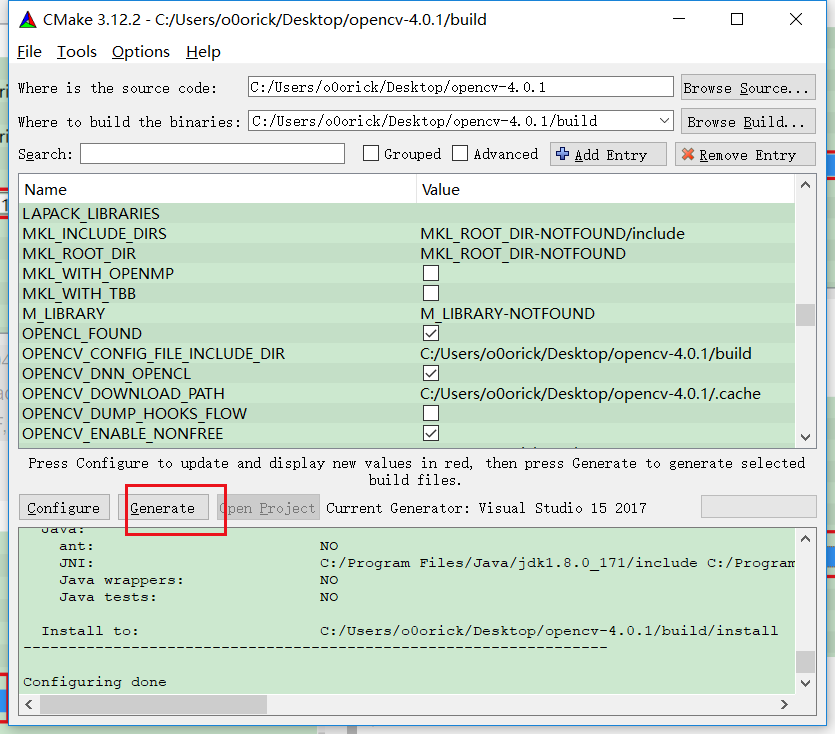This screenshot has width=835, height=734.
Task: Click the output log vertical scrollbar thumb
Action: pos(806,662)
